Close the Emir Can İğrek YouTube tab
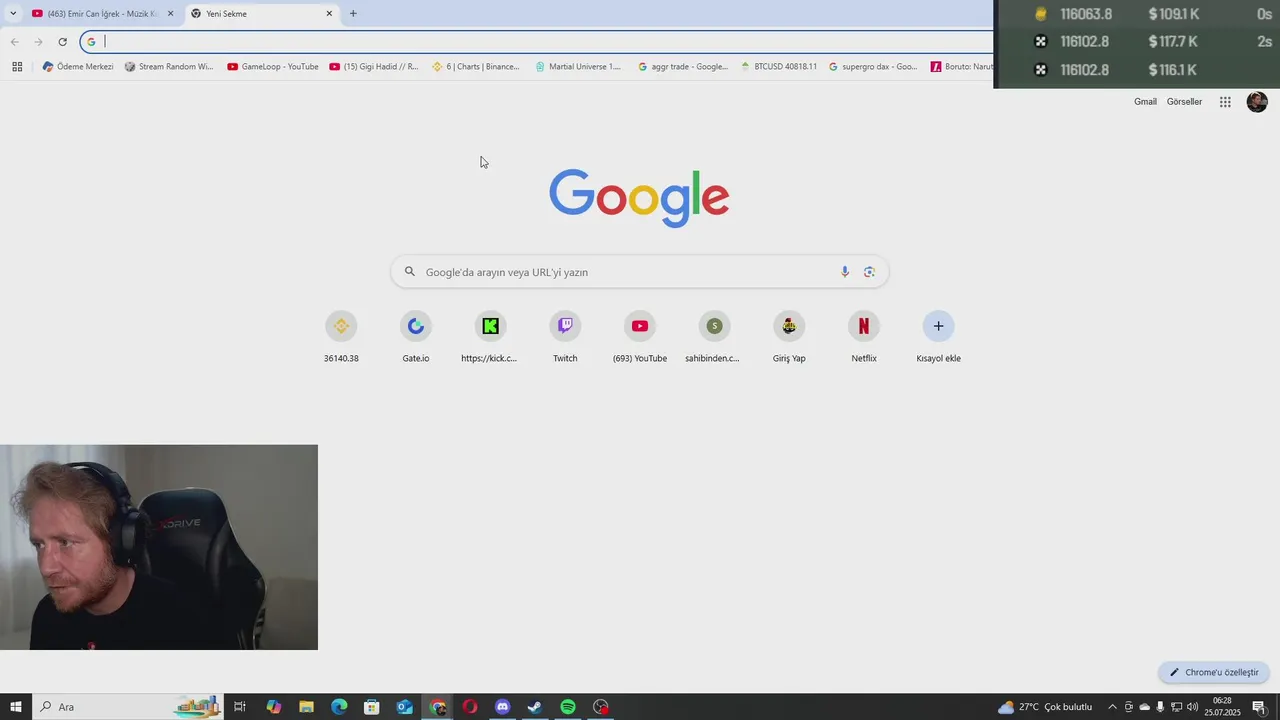Screen dimensions: 1280x720 [x=170, y=14]
